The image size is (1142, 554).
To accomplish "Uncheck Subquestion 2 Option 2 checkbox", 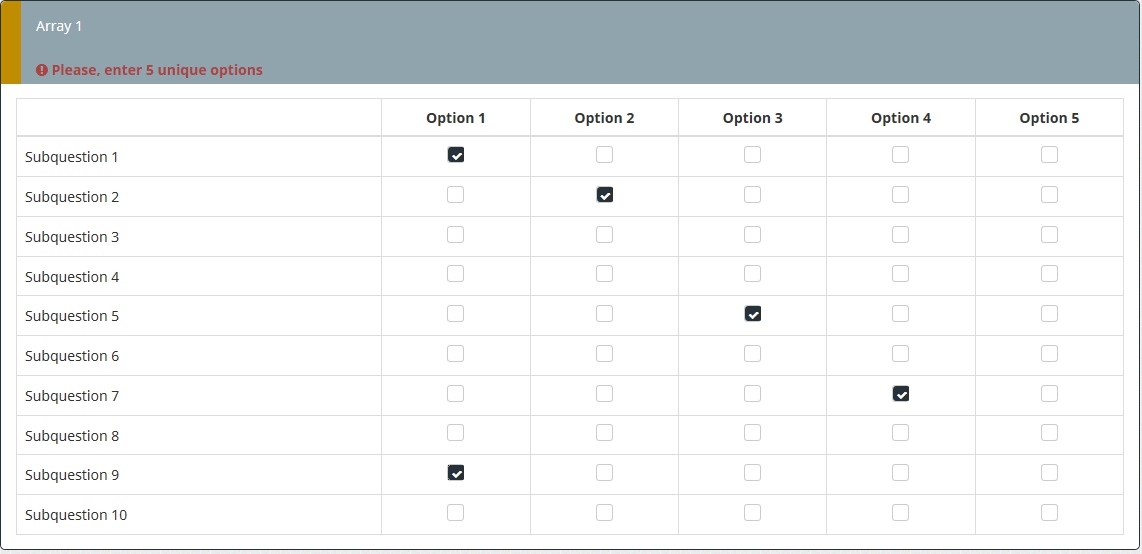I will point(604,195).
